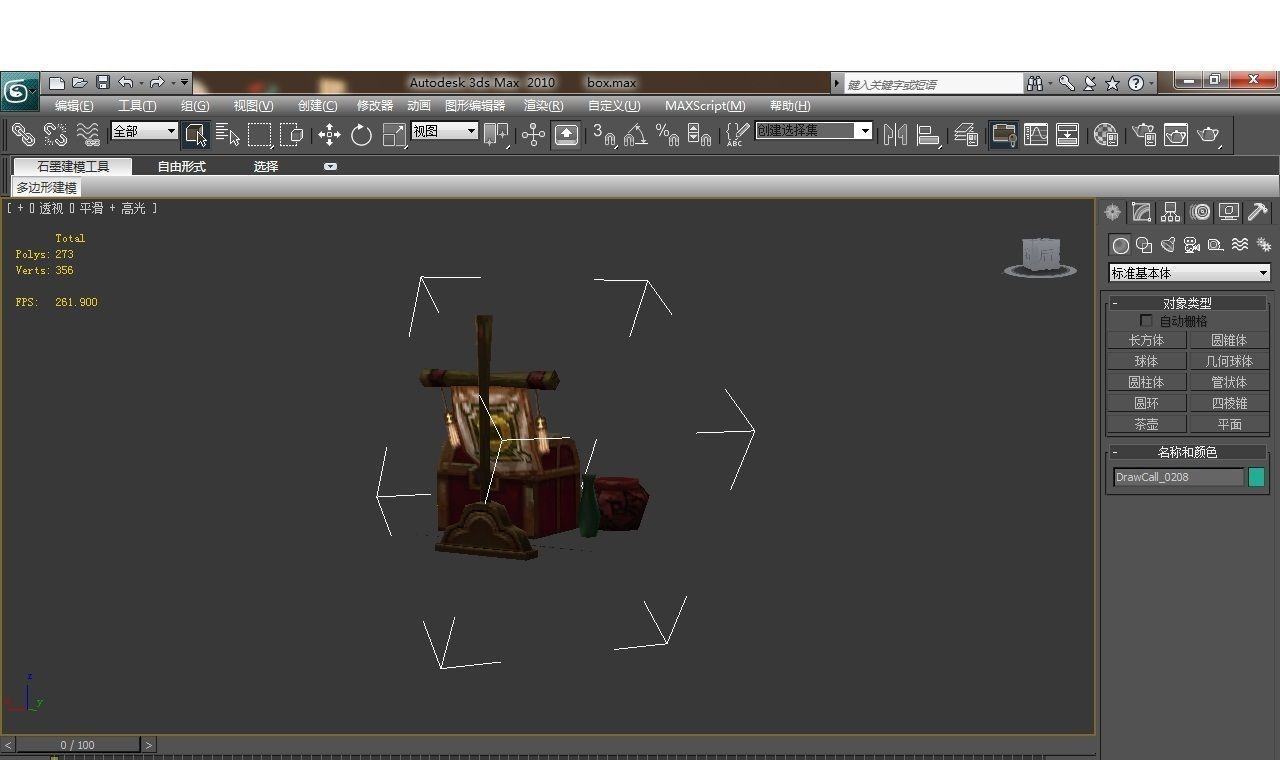Save the scene with floppy disk icon
The width and height of the screenshot is (1280, 760).
pos(102,83)
